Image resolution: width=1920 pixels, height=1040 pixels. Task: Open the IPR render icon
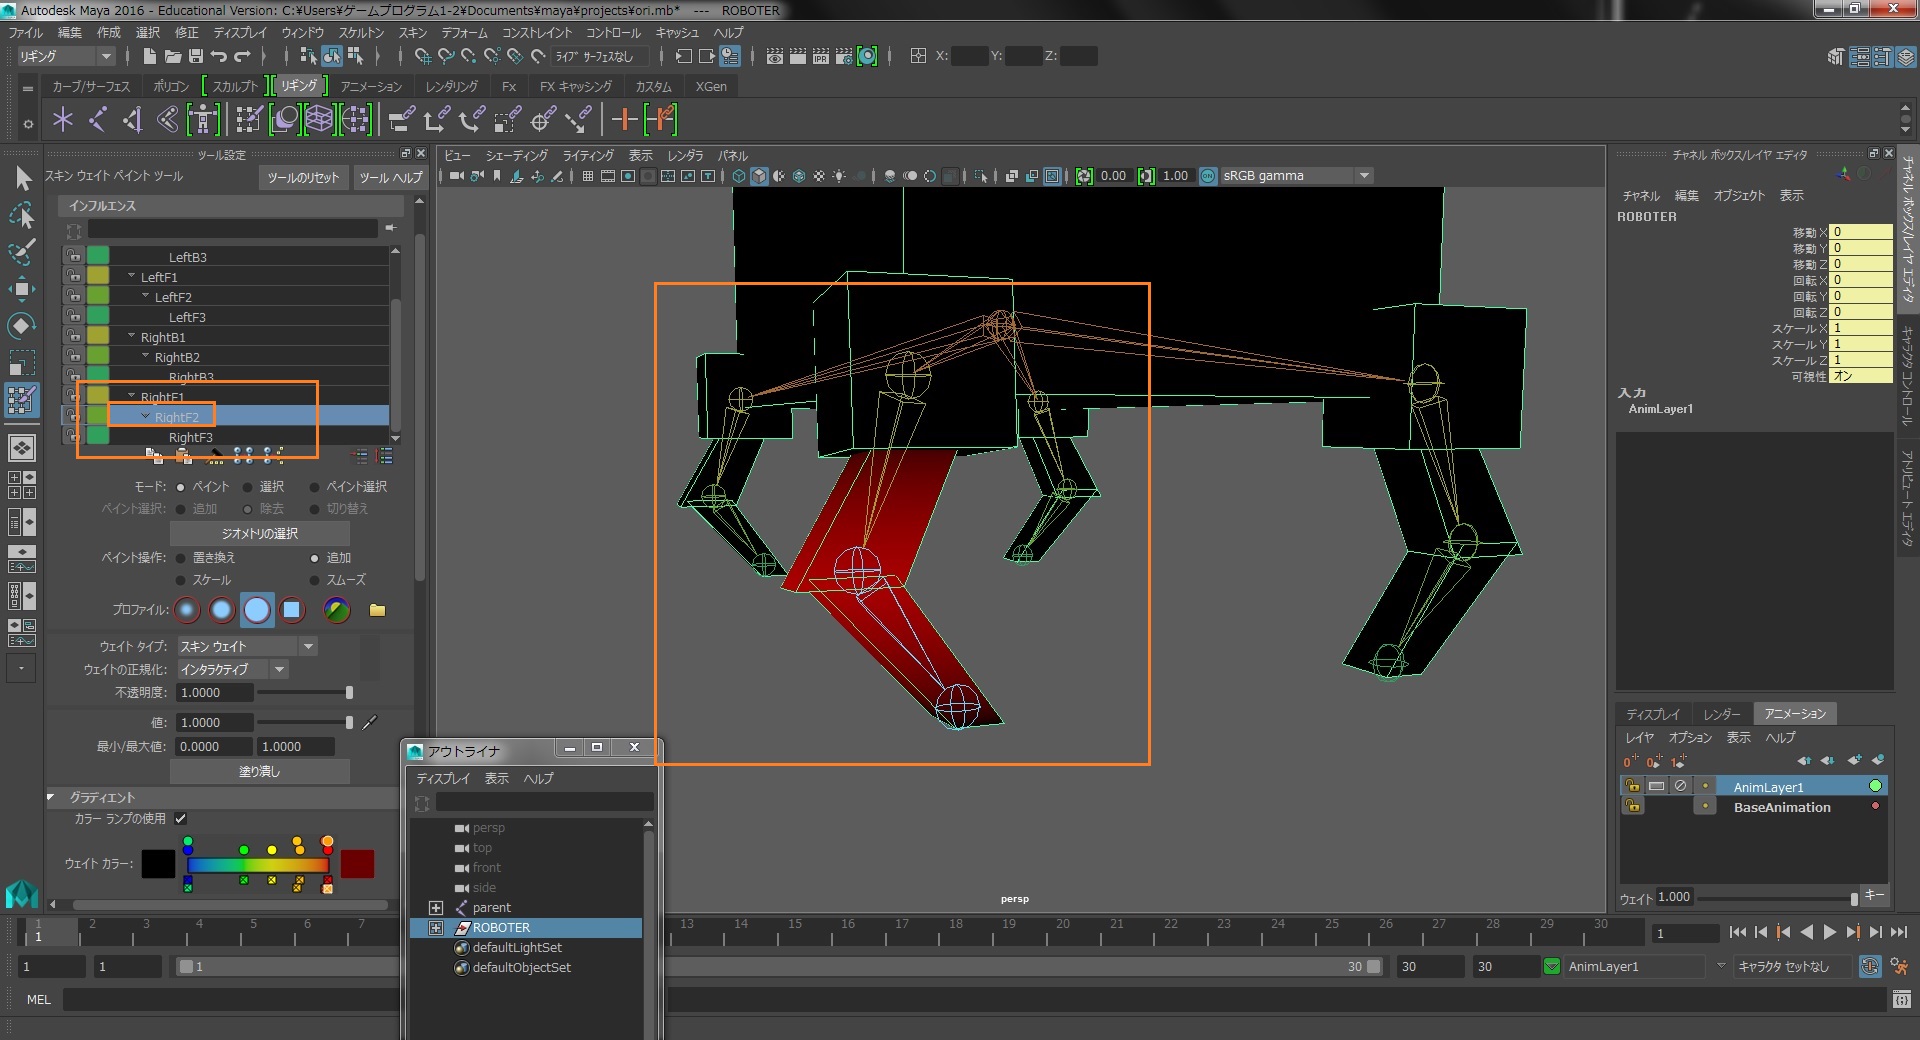click(x=821, y=56)
